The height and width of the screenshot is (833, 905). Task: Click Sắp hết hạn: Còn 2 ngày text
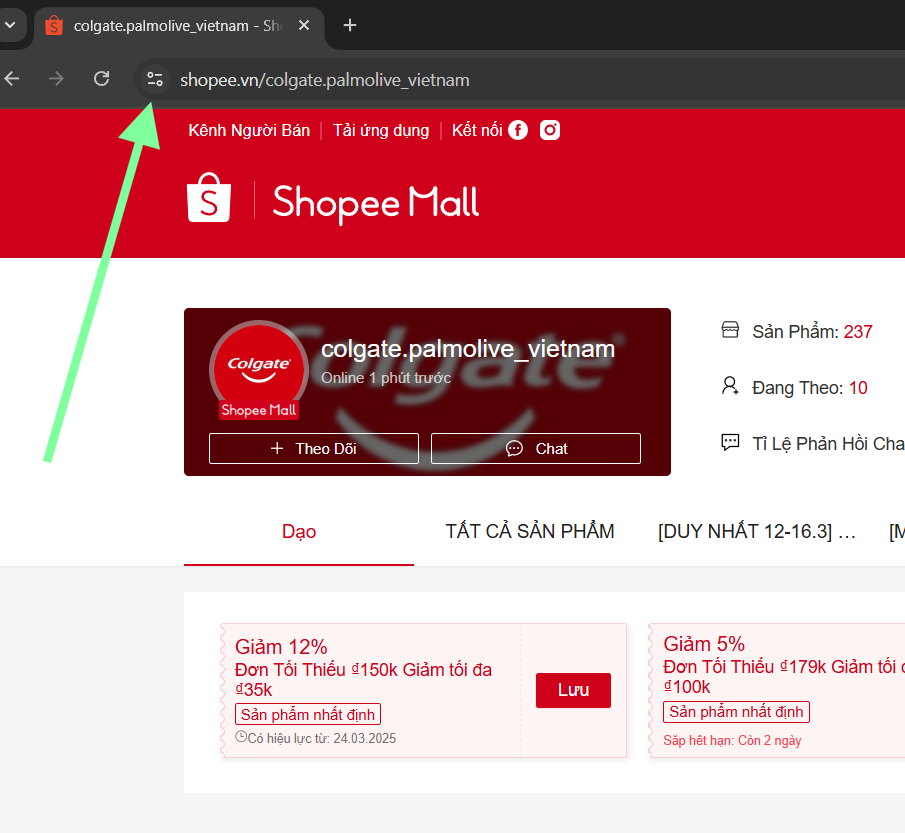click(732, 741)
